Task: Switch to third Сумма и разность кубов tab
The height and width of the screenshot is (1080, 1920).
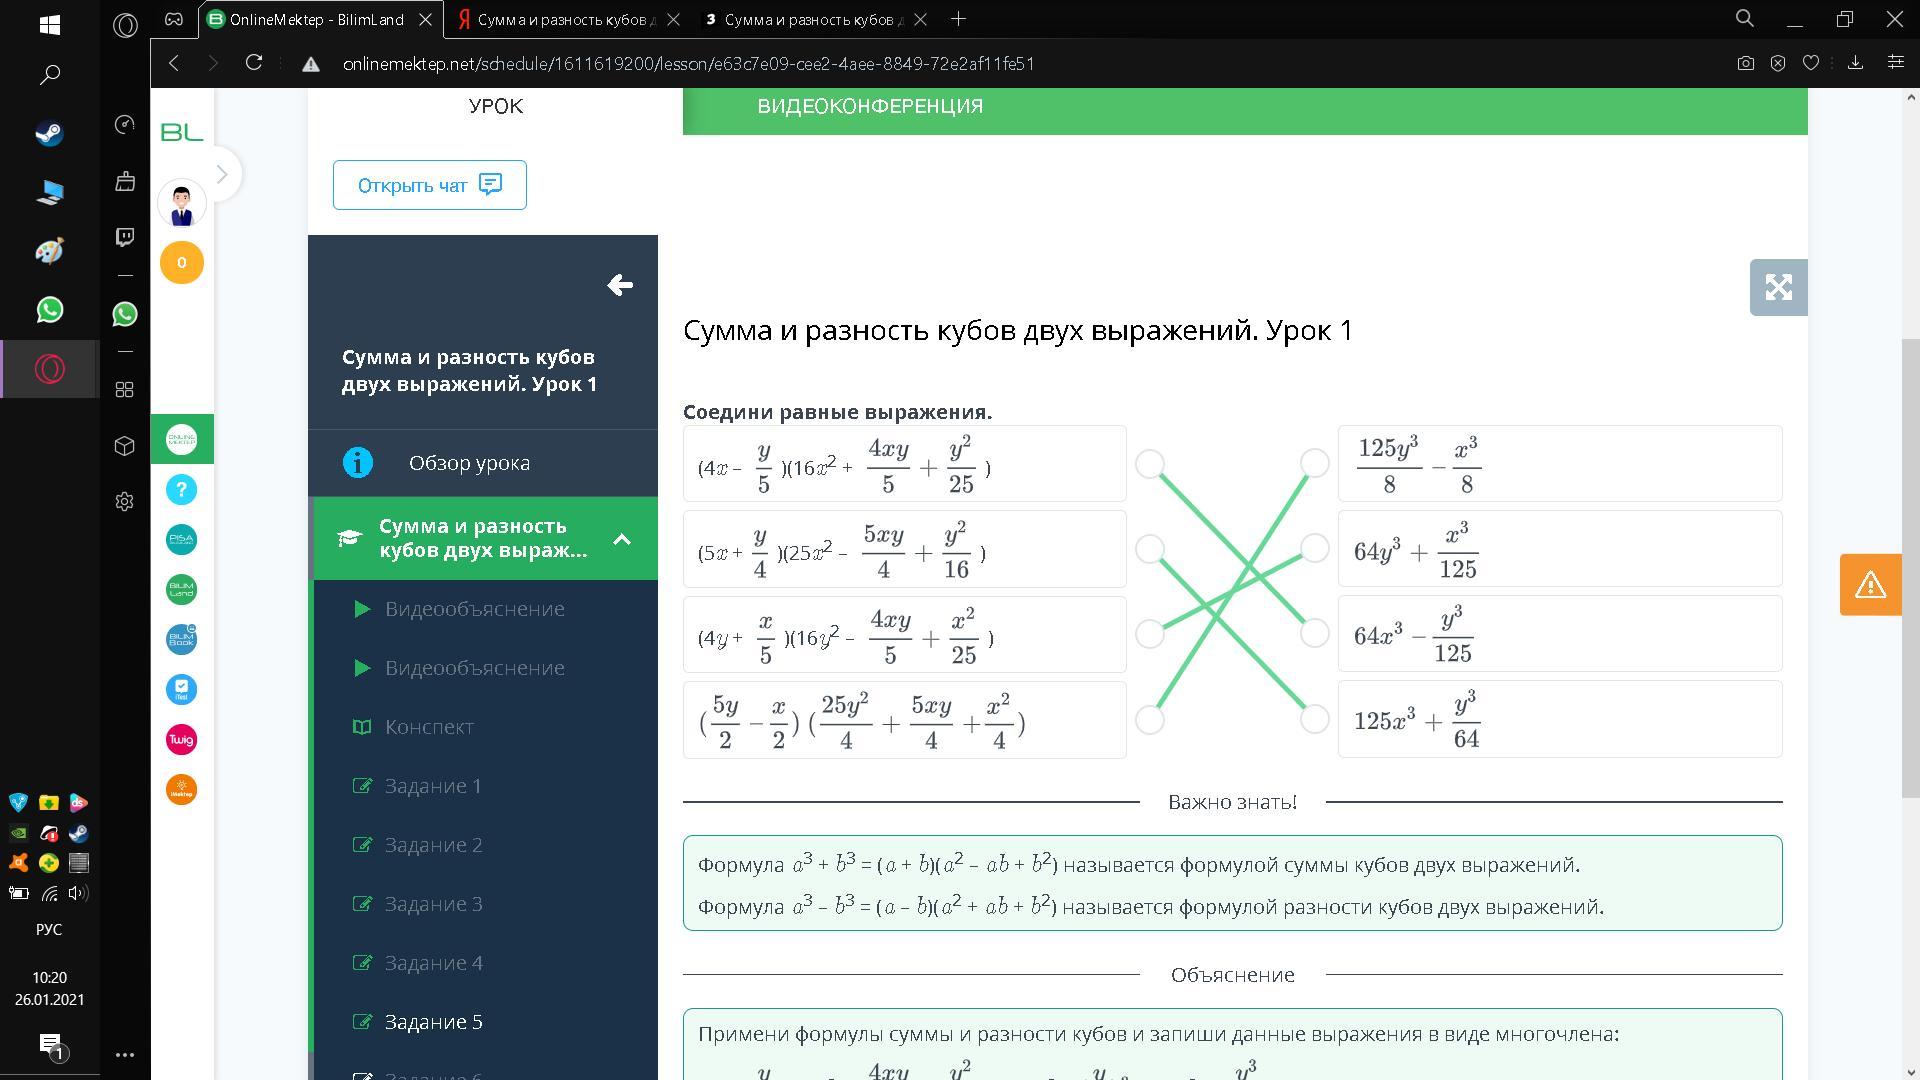Action: pos(814,19)
